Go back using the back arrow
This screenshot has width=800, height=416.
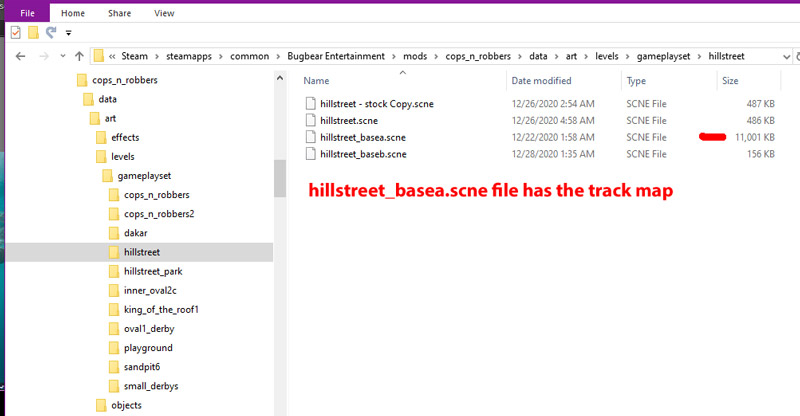coord(20,56)
